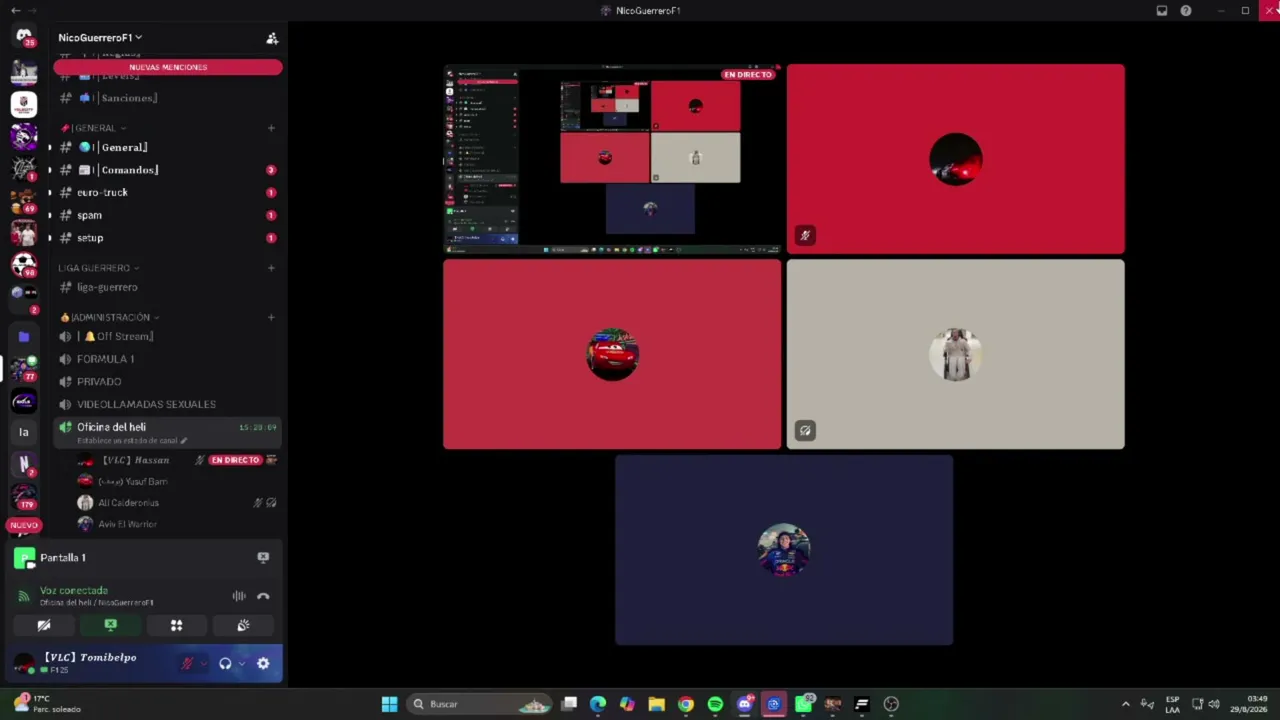Open the 'la' server icon
The height and width of the screenshot is (720, 1280).
[x=24, y=432]
